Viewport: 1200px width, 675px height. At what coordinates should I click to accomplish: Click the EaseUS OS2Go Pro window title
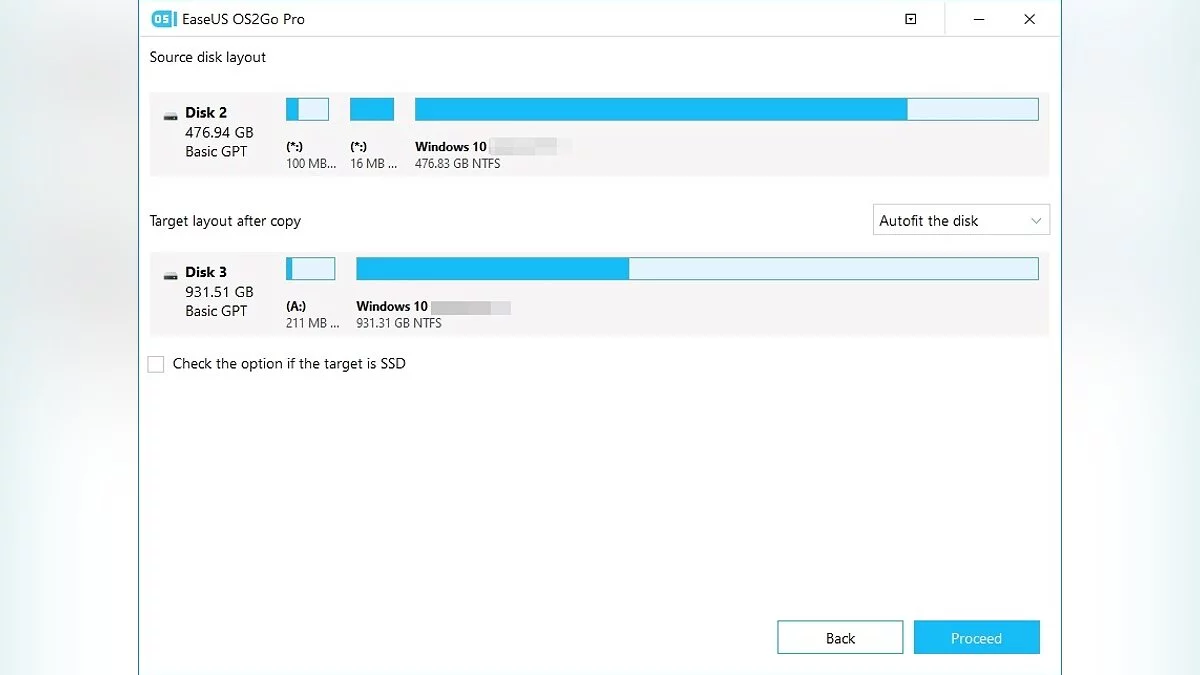pyautogui.click(x=243, y=19)
